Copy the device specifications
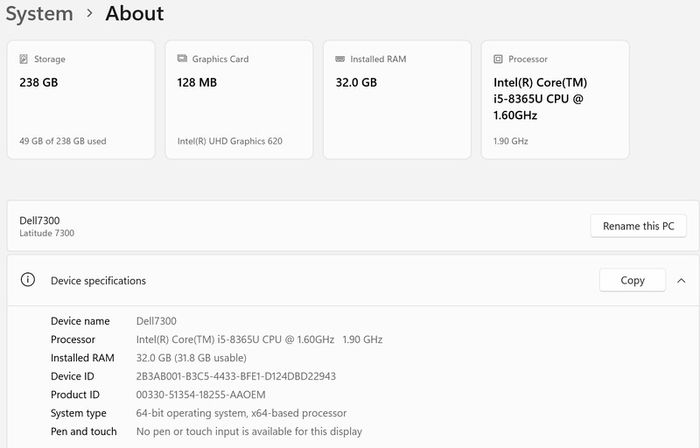 pyautogui.click(x=633, y=280)
